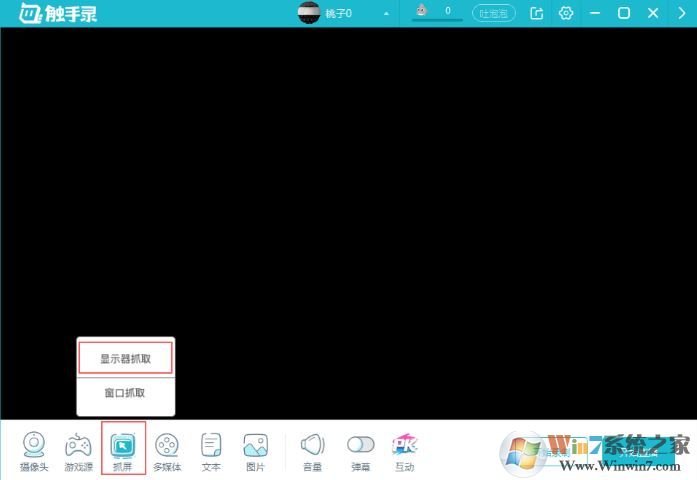Add a text (文本) source

(x=211, y=450)
